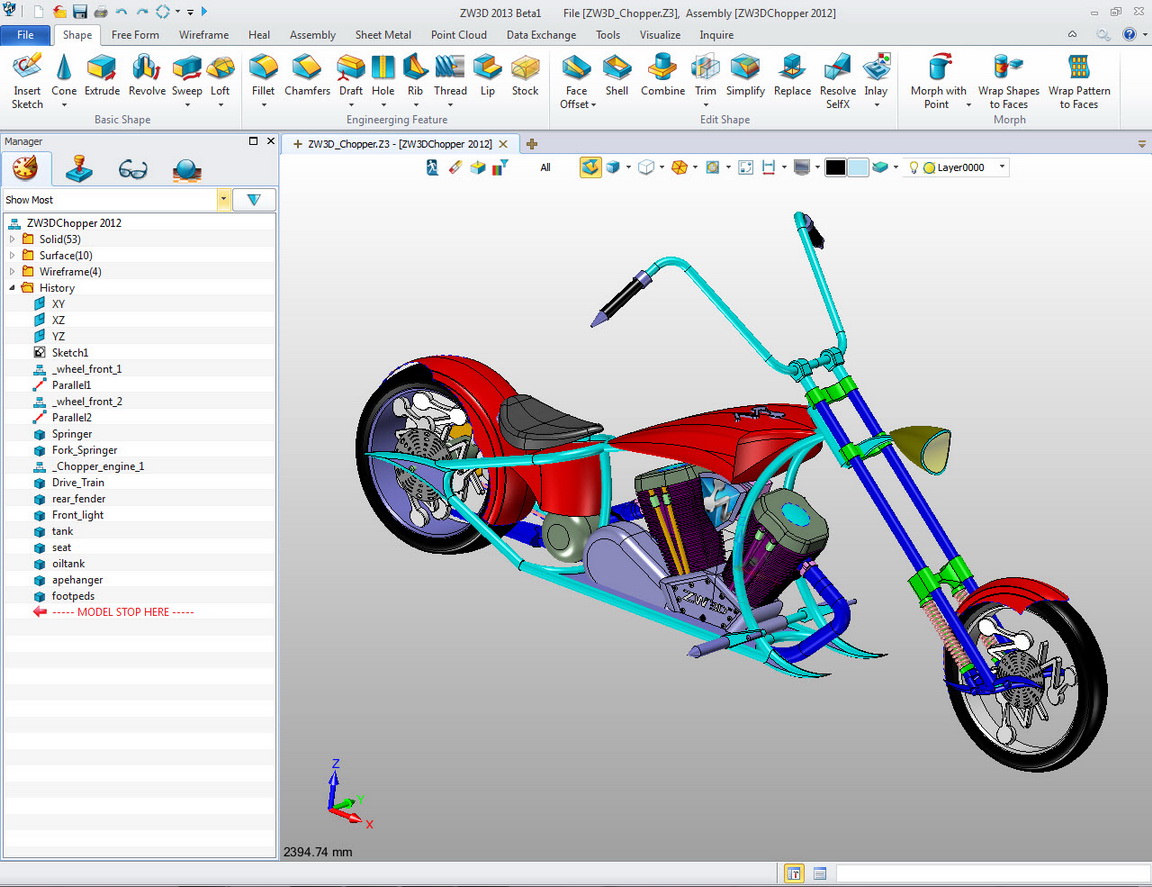Switch to the Visualize tab
This screenshot has height=887, width=1152.
[660, 35]
